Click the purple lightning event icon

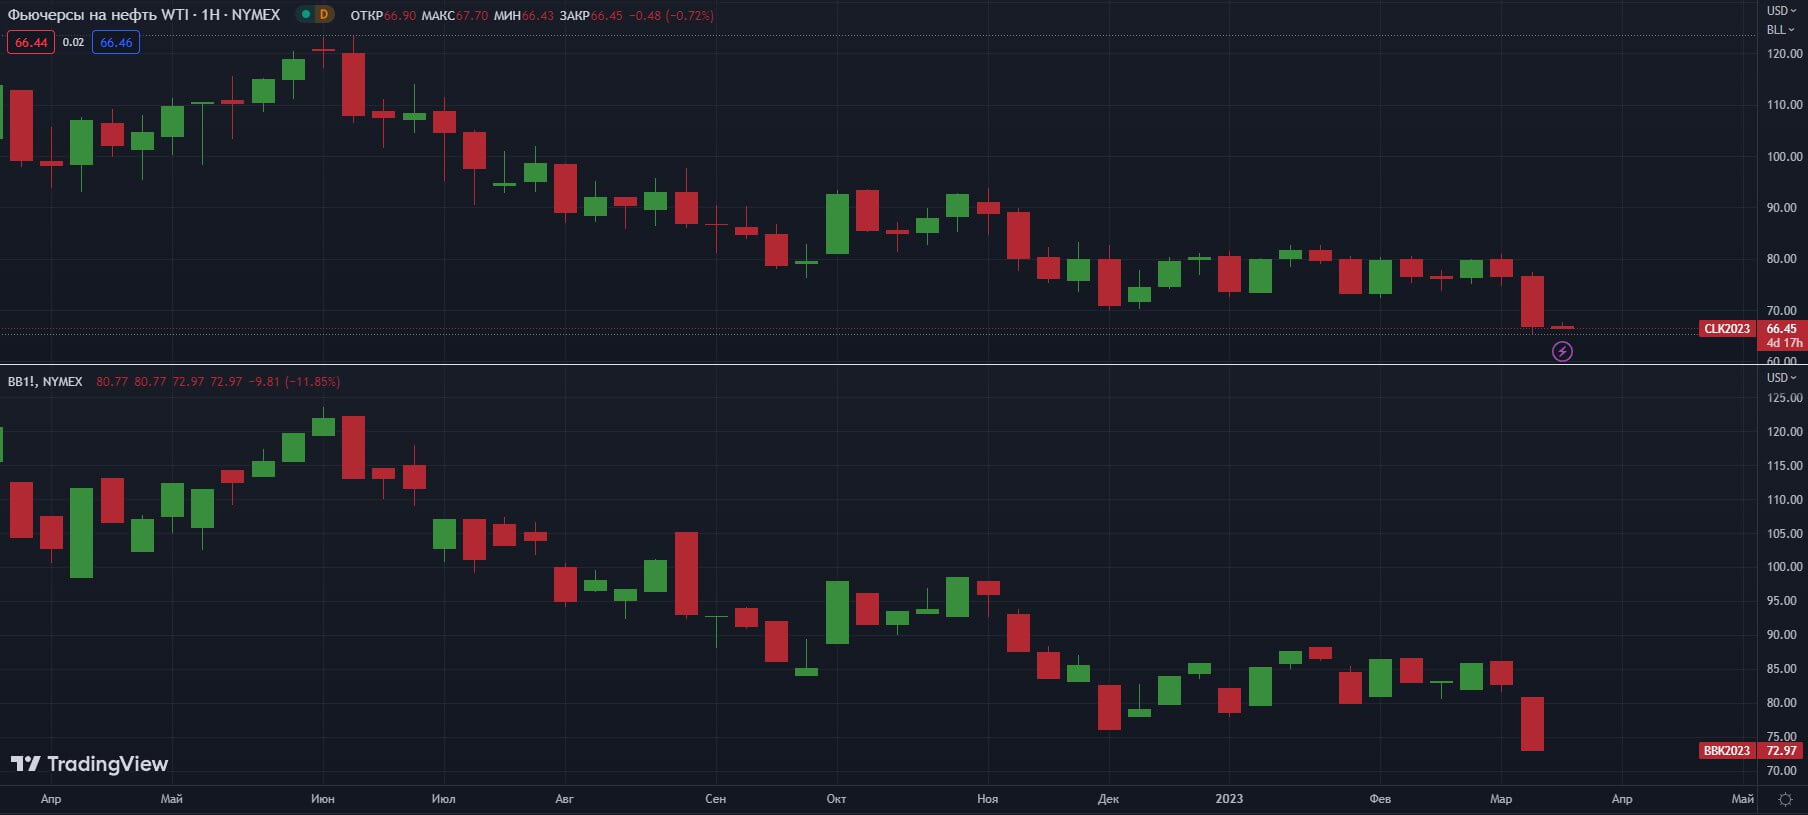(x=1562, y=351)
